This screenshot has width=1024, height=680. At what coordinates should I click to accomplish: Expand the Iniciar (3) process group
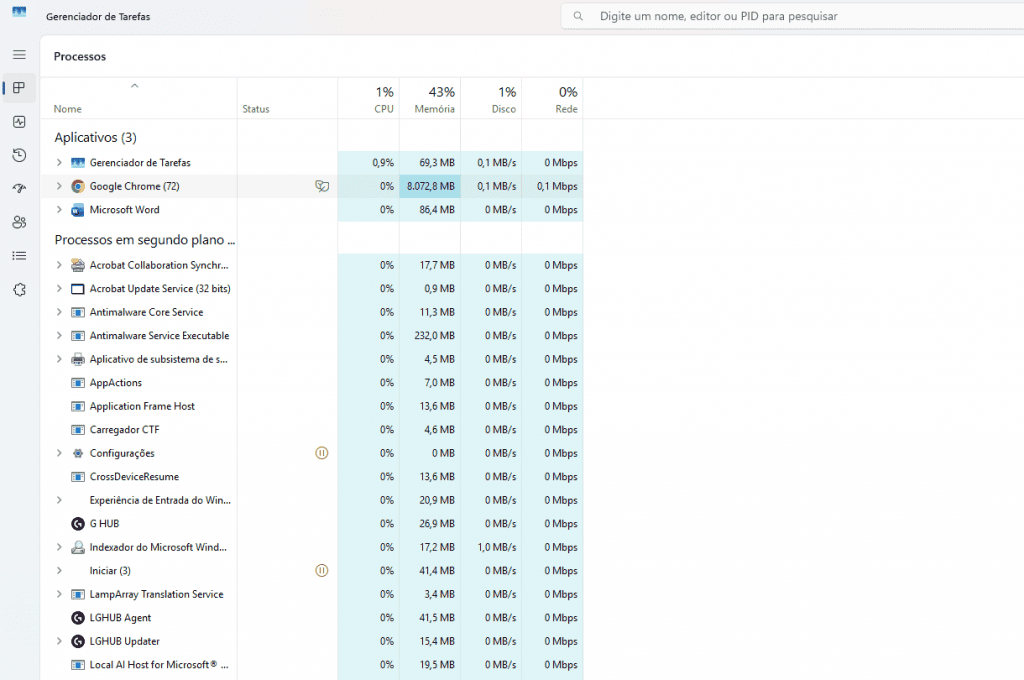pyautogui.click(x=59, y=571)
